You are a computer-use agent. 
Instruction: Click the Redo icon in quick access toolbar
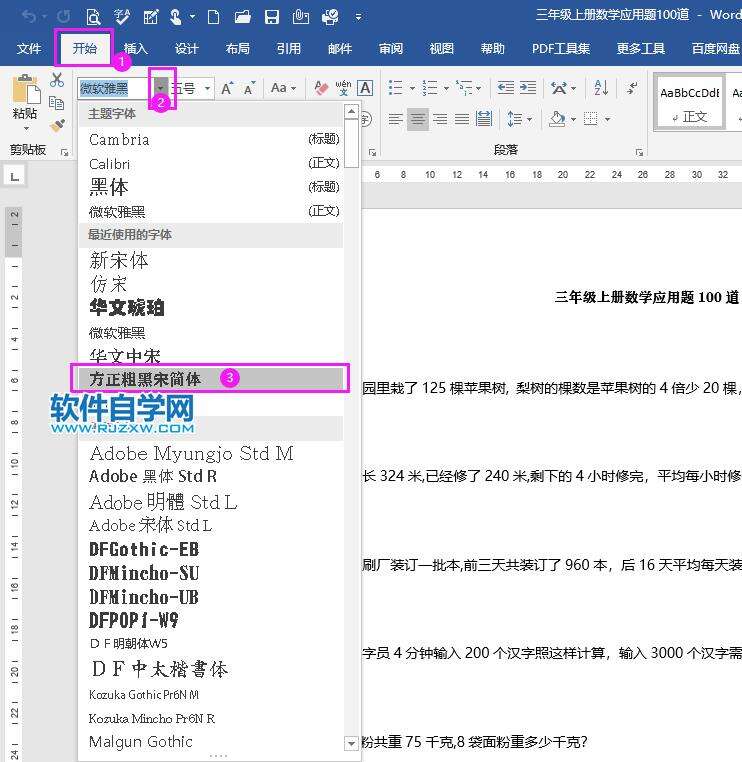tap(63, 17)
